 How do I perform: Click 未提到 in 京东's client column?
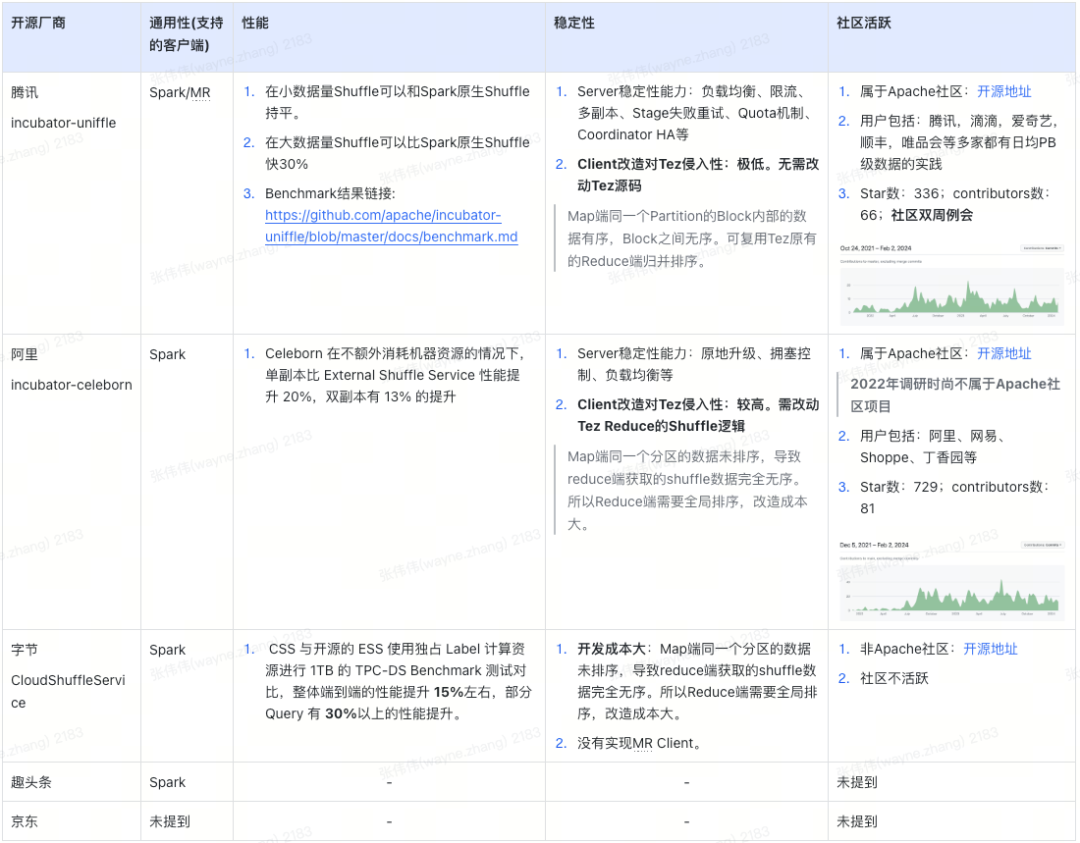[x=169, y=821]
